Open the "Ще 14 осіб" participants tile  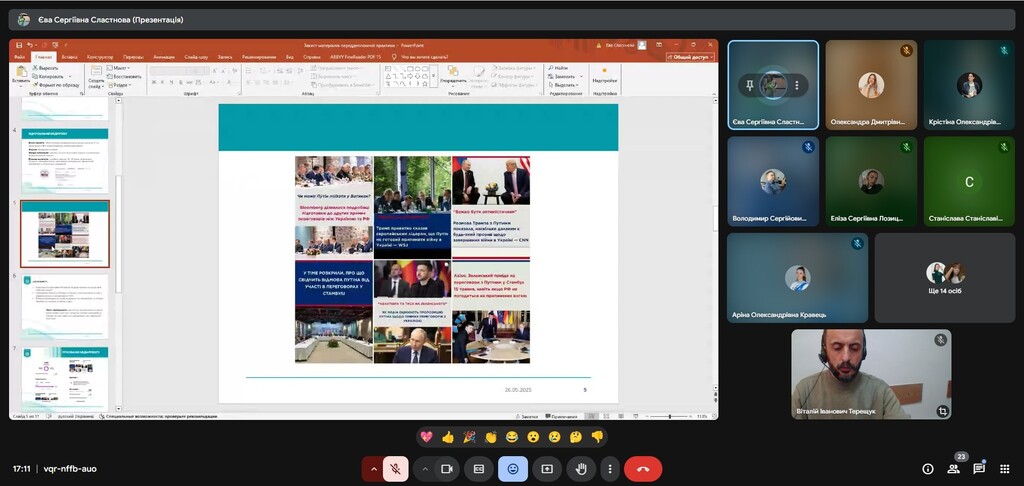click(945, 278)
